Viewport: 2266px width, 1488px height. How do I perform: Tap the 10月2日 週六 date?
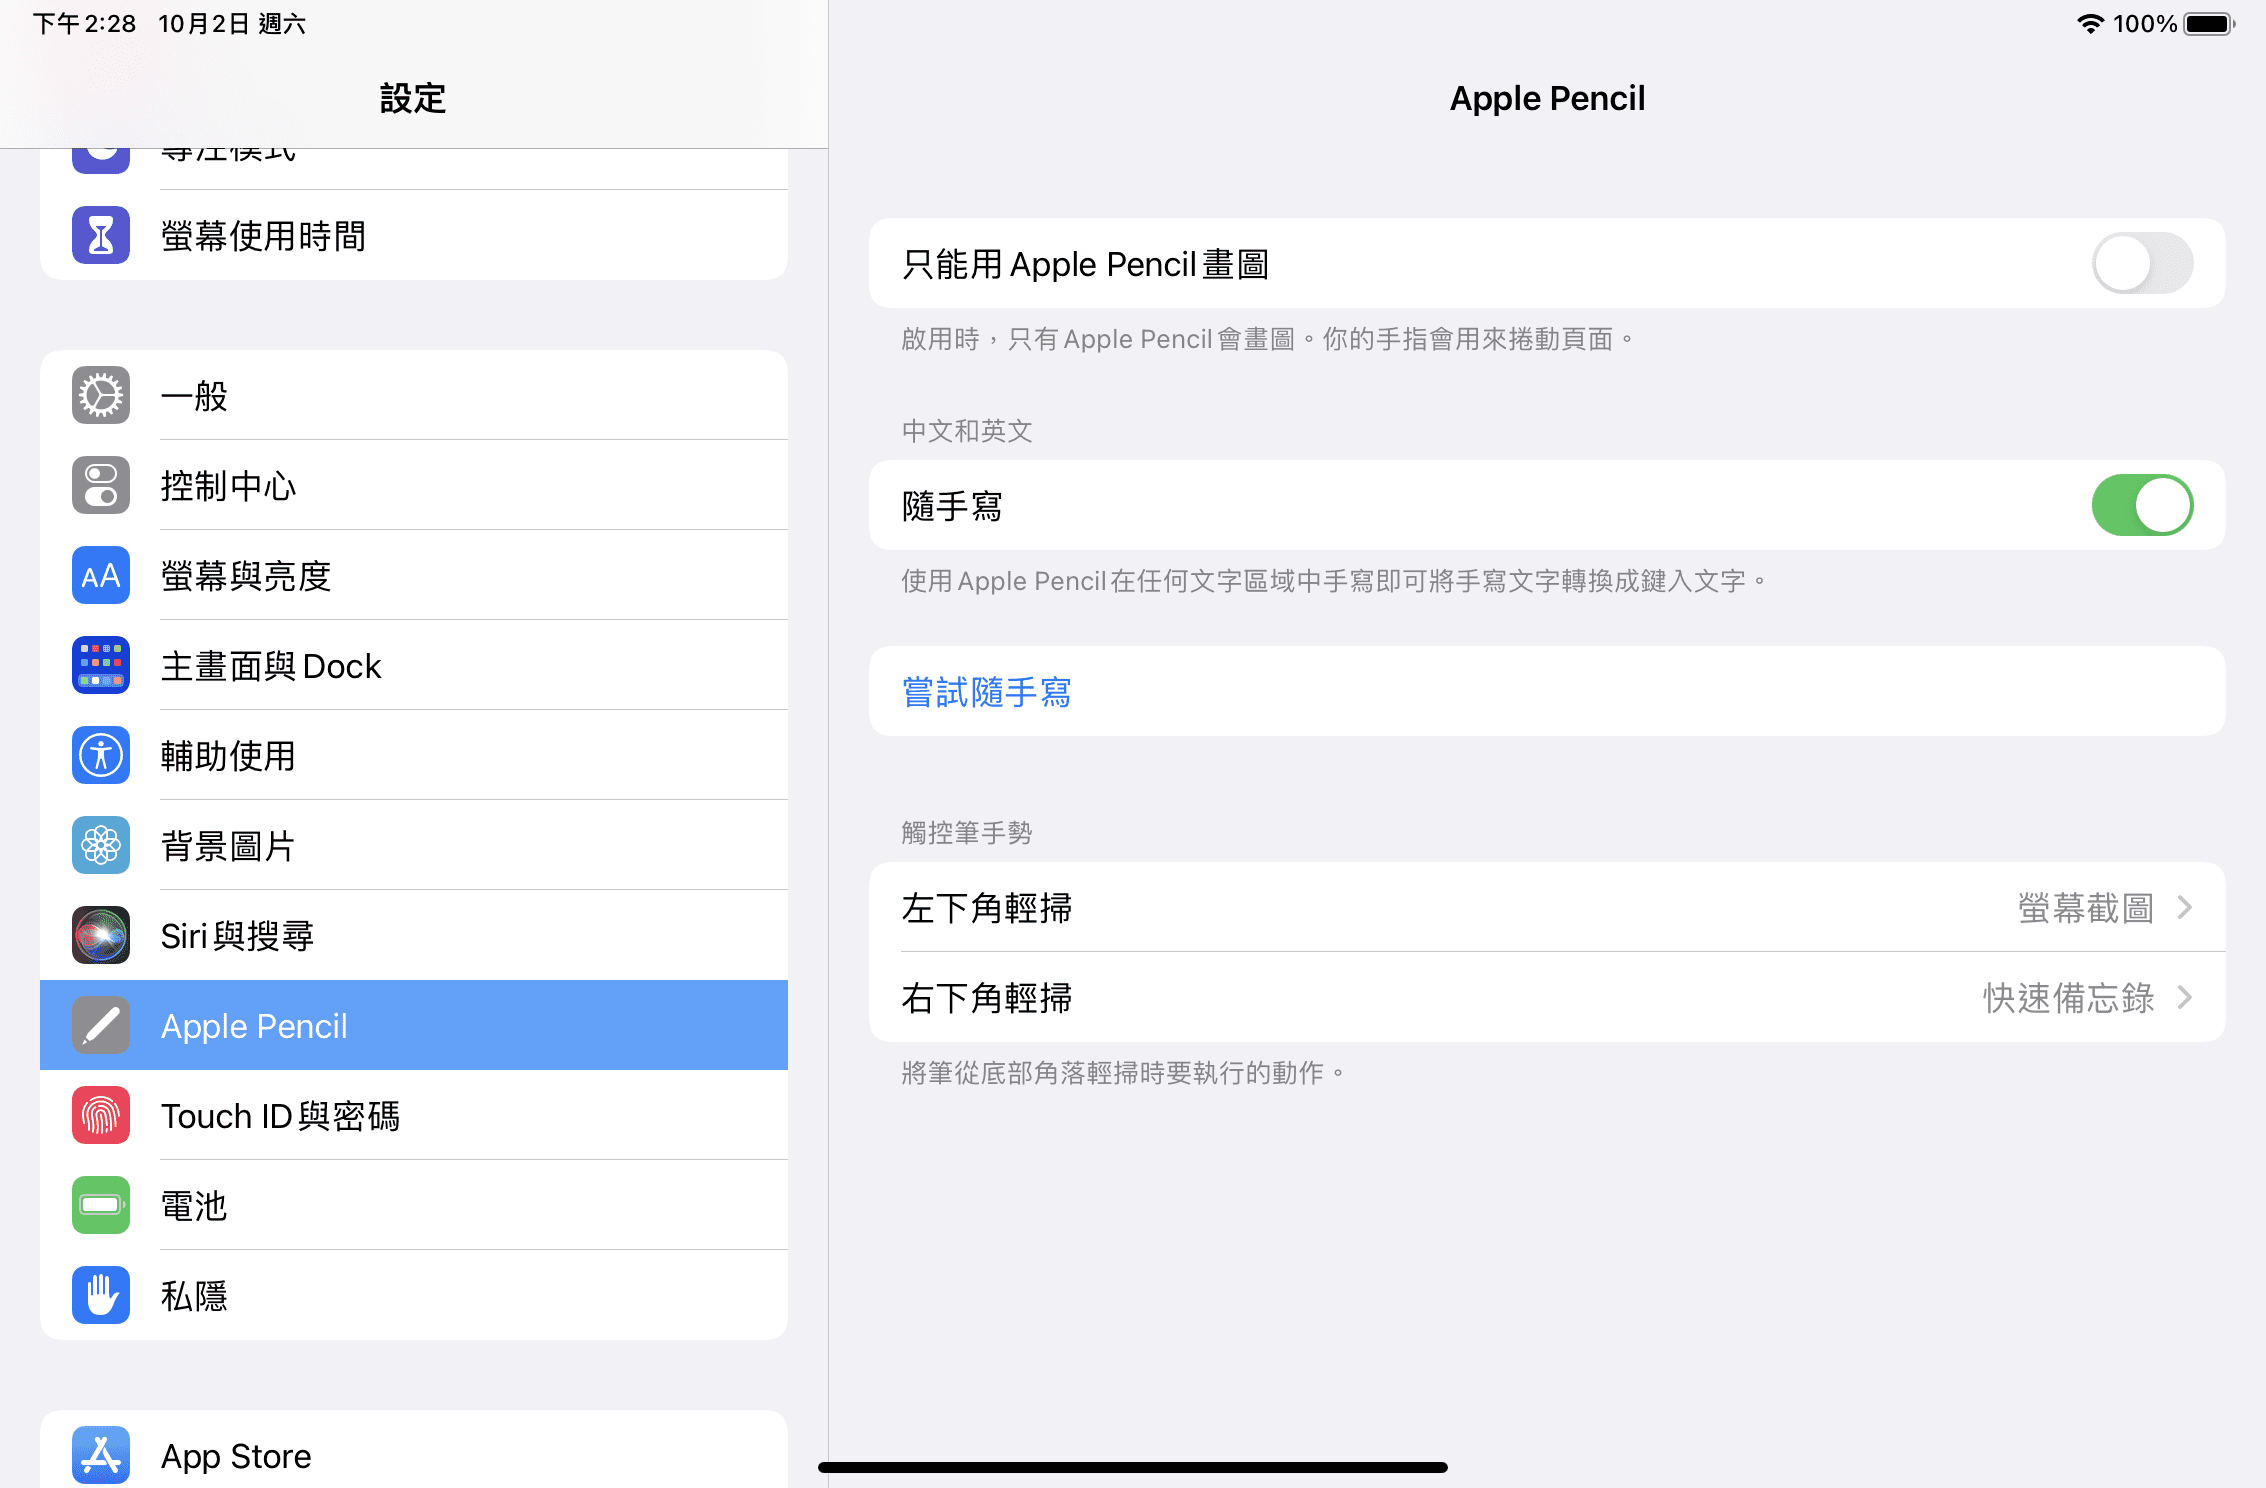point(232,24)
